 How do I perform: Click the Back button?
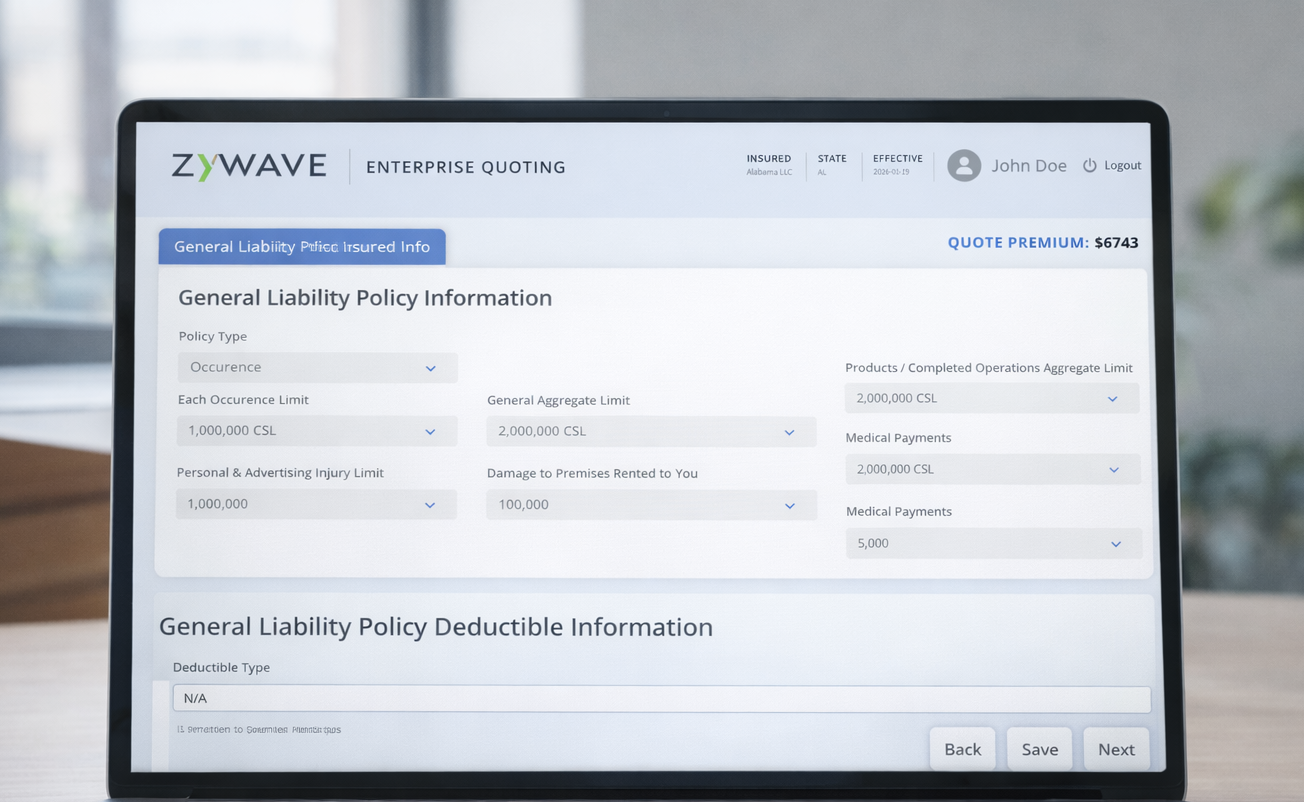tap(962, 749)
